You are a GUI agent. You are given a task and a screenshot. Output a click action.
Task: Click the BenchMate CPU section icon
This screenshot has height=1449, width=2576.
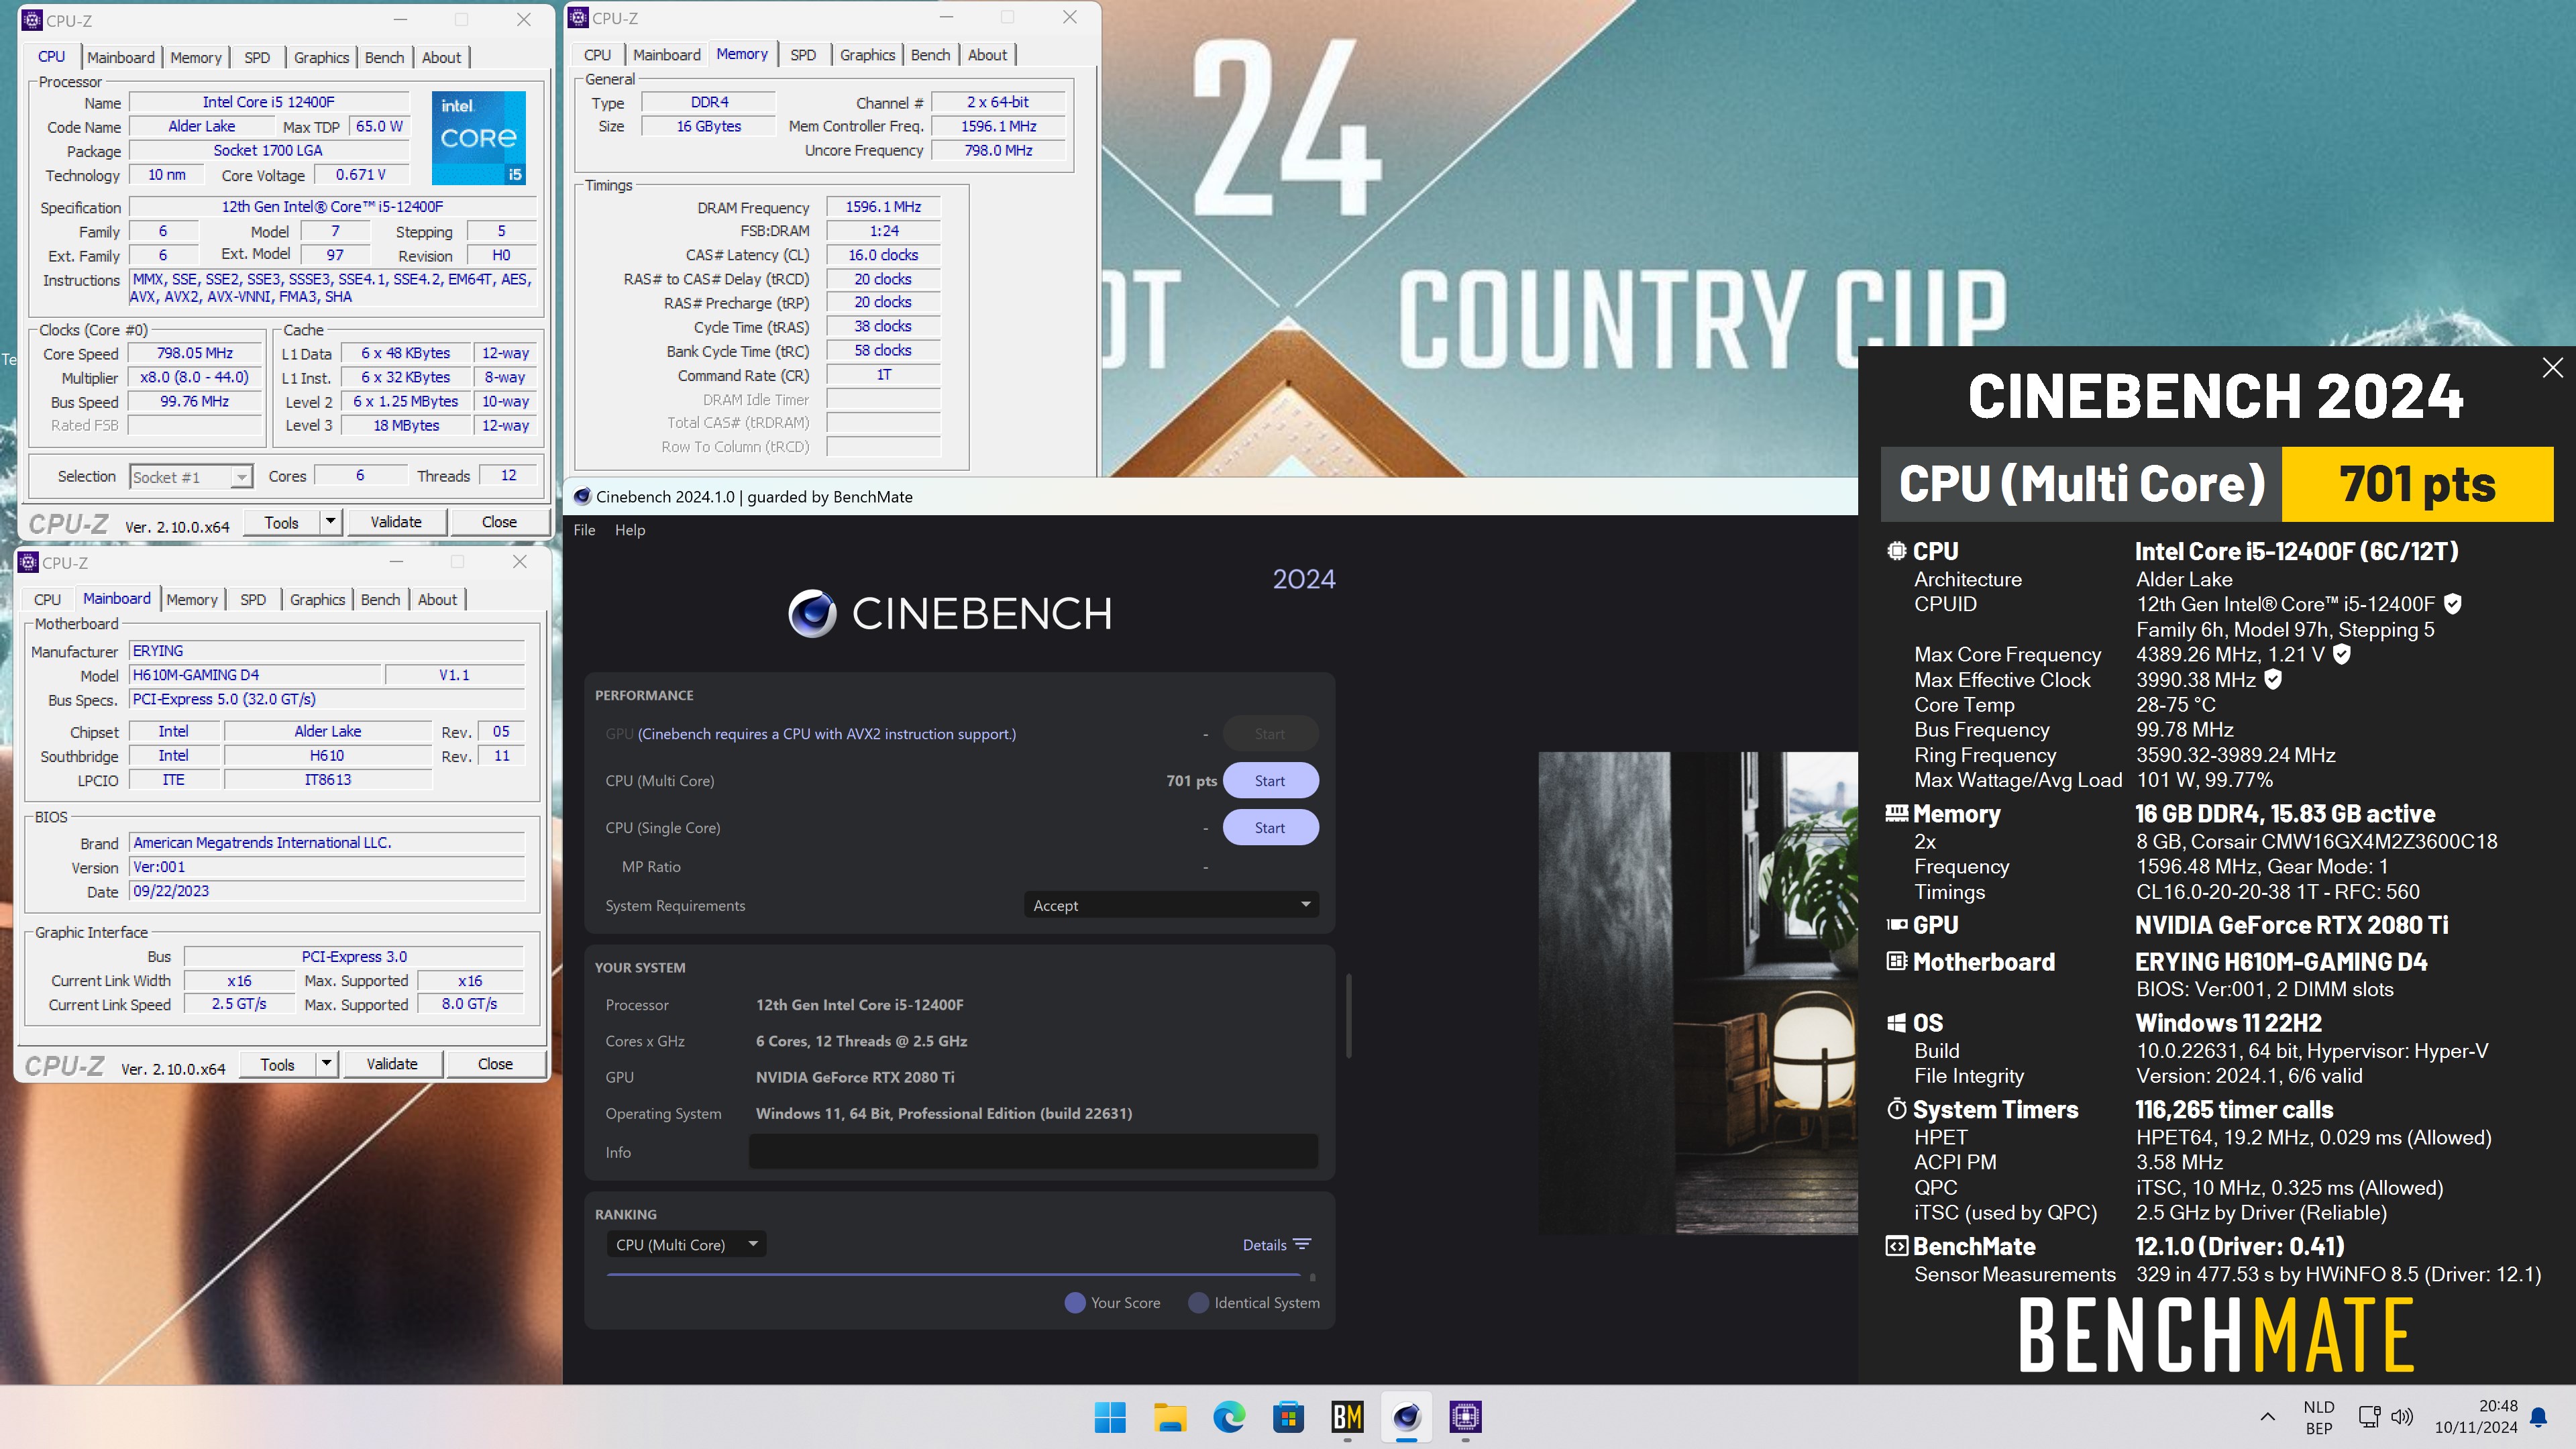[1896, 551]
